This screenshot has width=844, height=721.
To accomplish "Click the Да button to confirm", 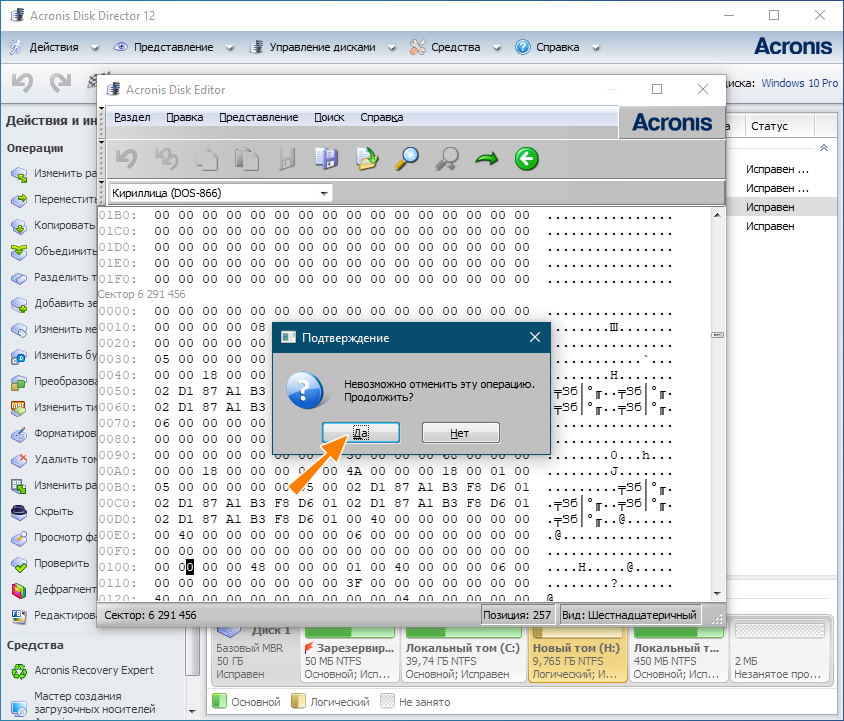I will tap(361, 433).
